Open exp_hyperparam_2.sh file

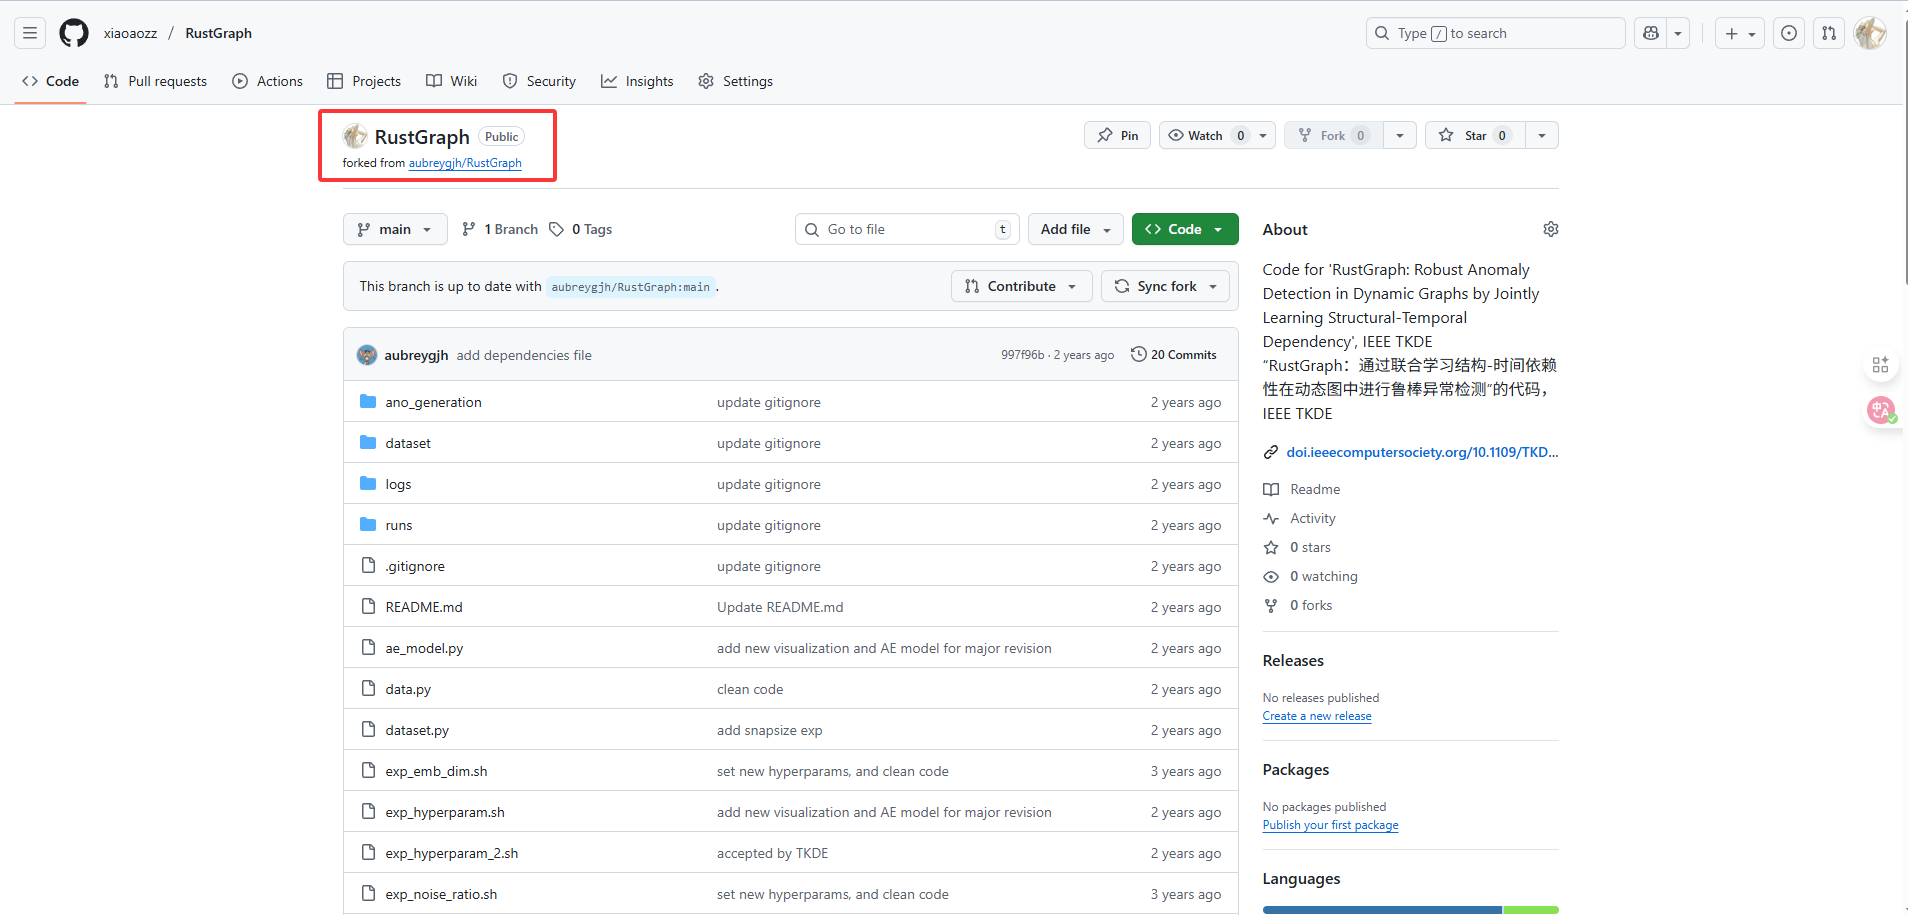(x=452, y=853)
